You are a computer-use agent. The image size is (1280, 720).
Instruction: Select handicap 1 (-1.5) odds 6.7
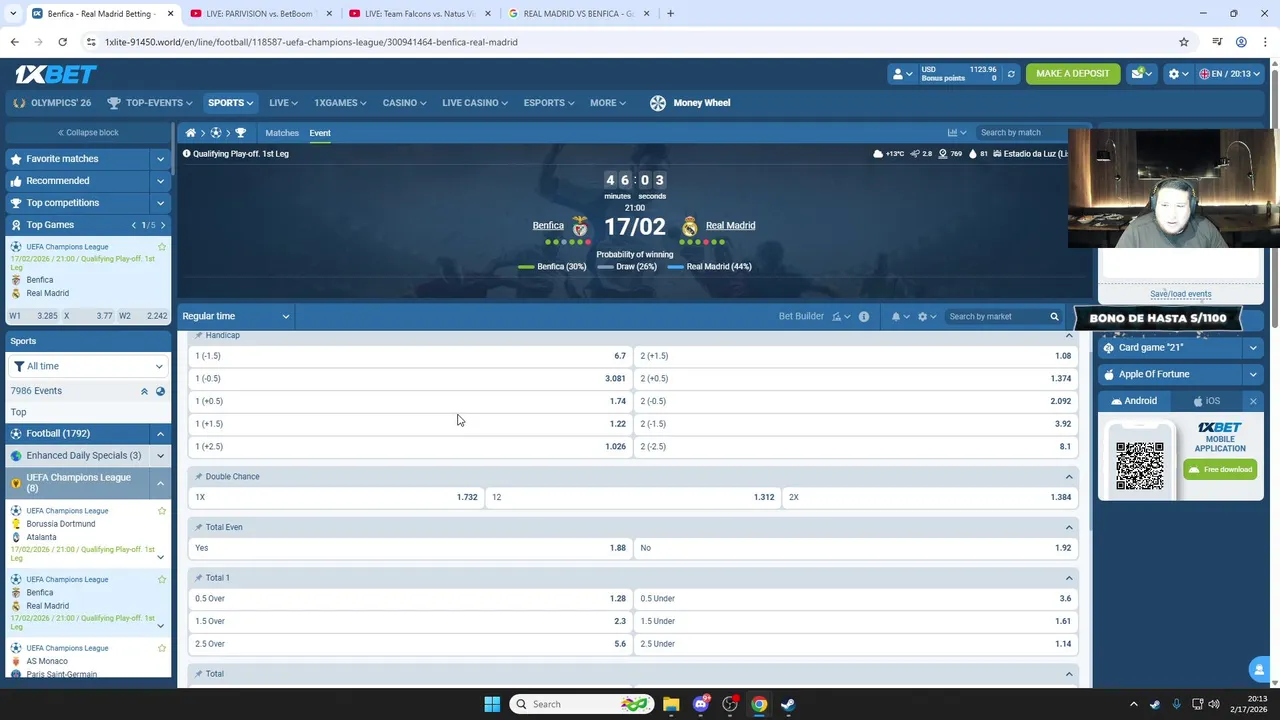click(411, 356)
